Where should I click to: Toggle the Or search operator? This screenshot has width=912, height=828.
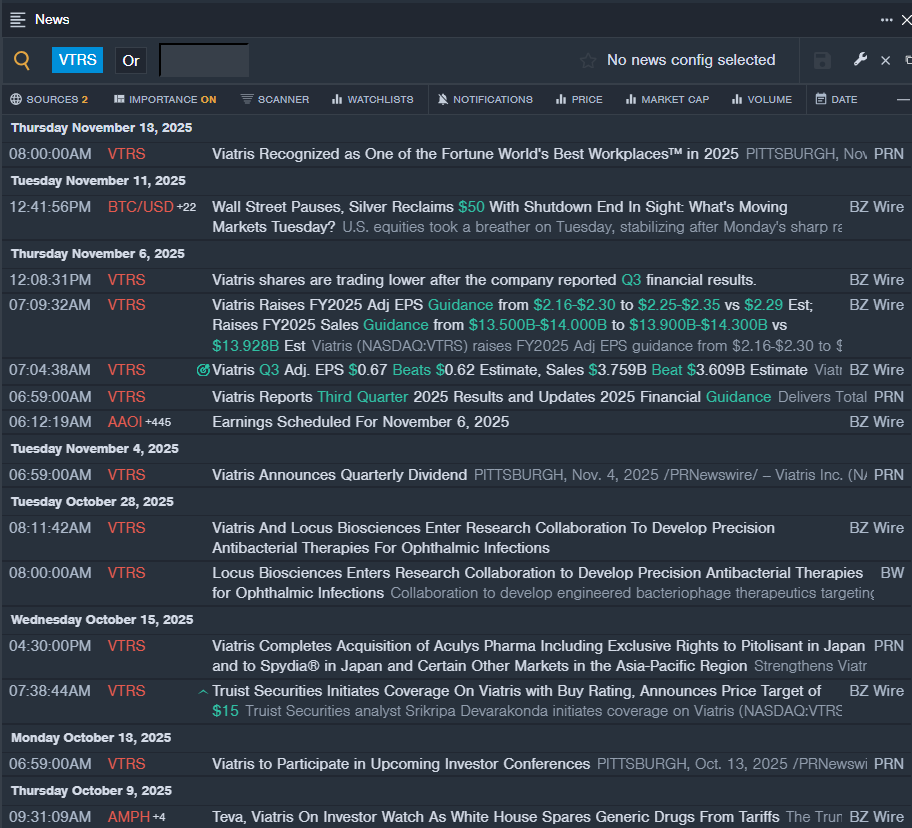[131, 60]
